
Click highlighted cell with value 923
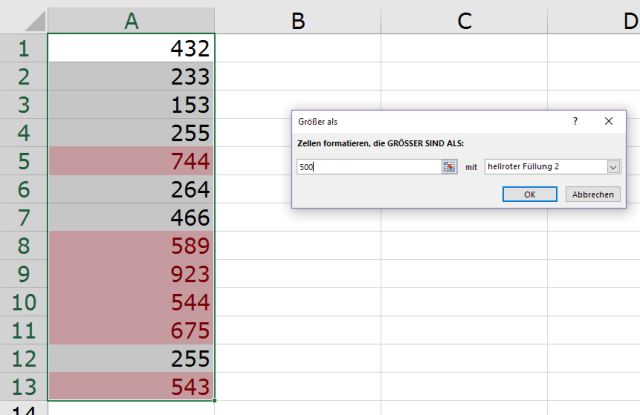131,273
